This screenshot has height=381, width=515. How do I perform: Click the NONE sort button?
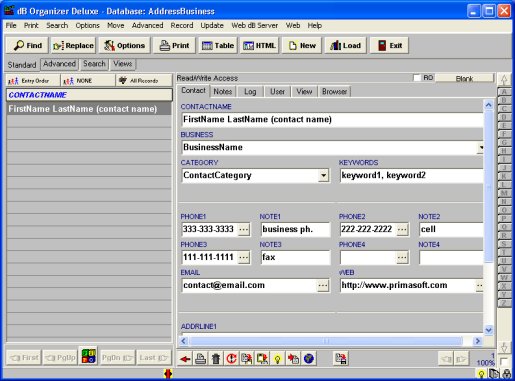[88, 81]
